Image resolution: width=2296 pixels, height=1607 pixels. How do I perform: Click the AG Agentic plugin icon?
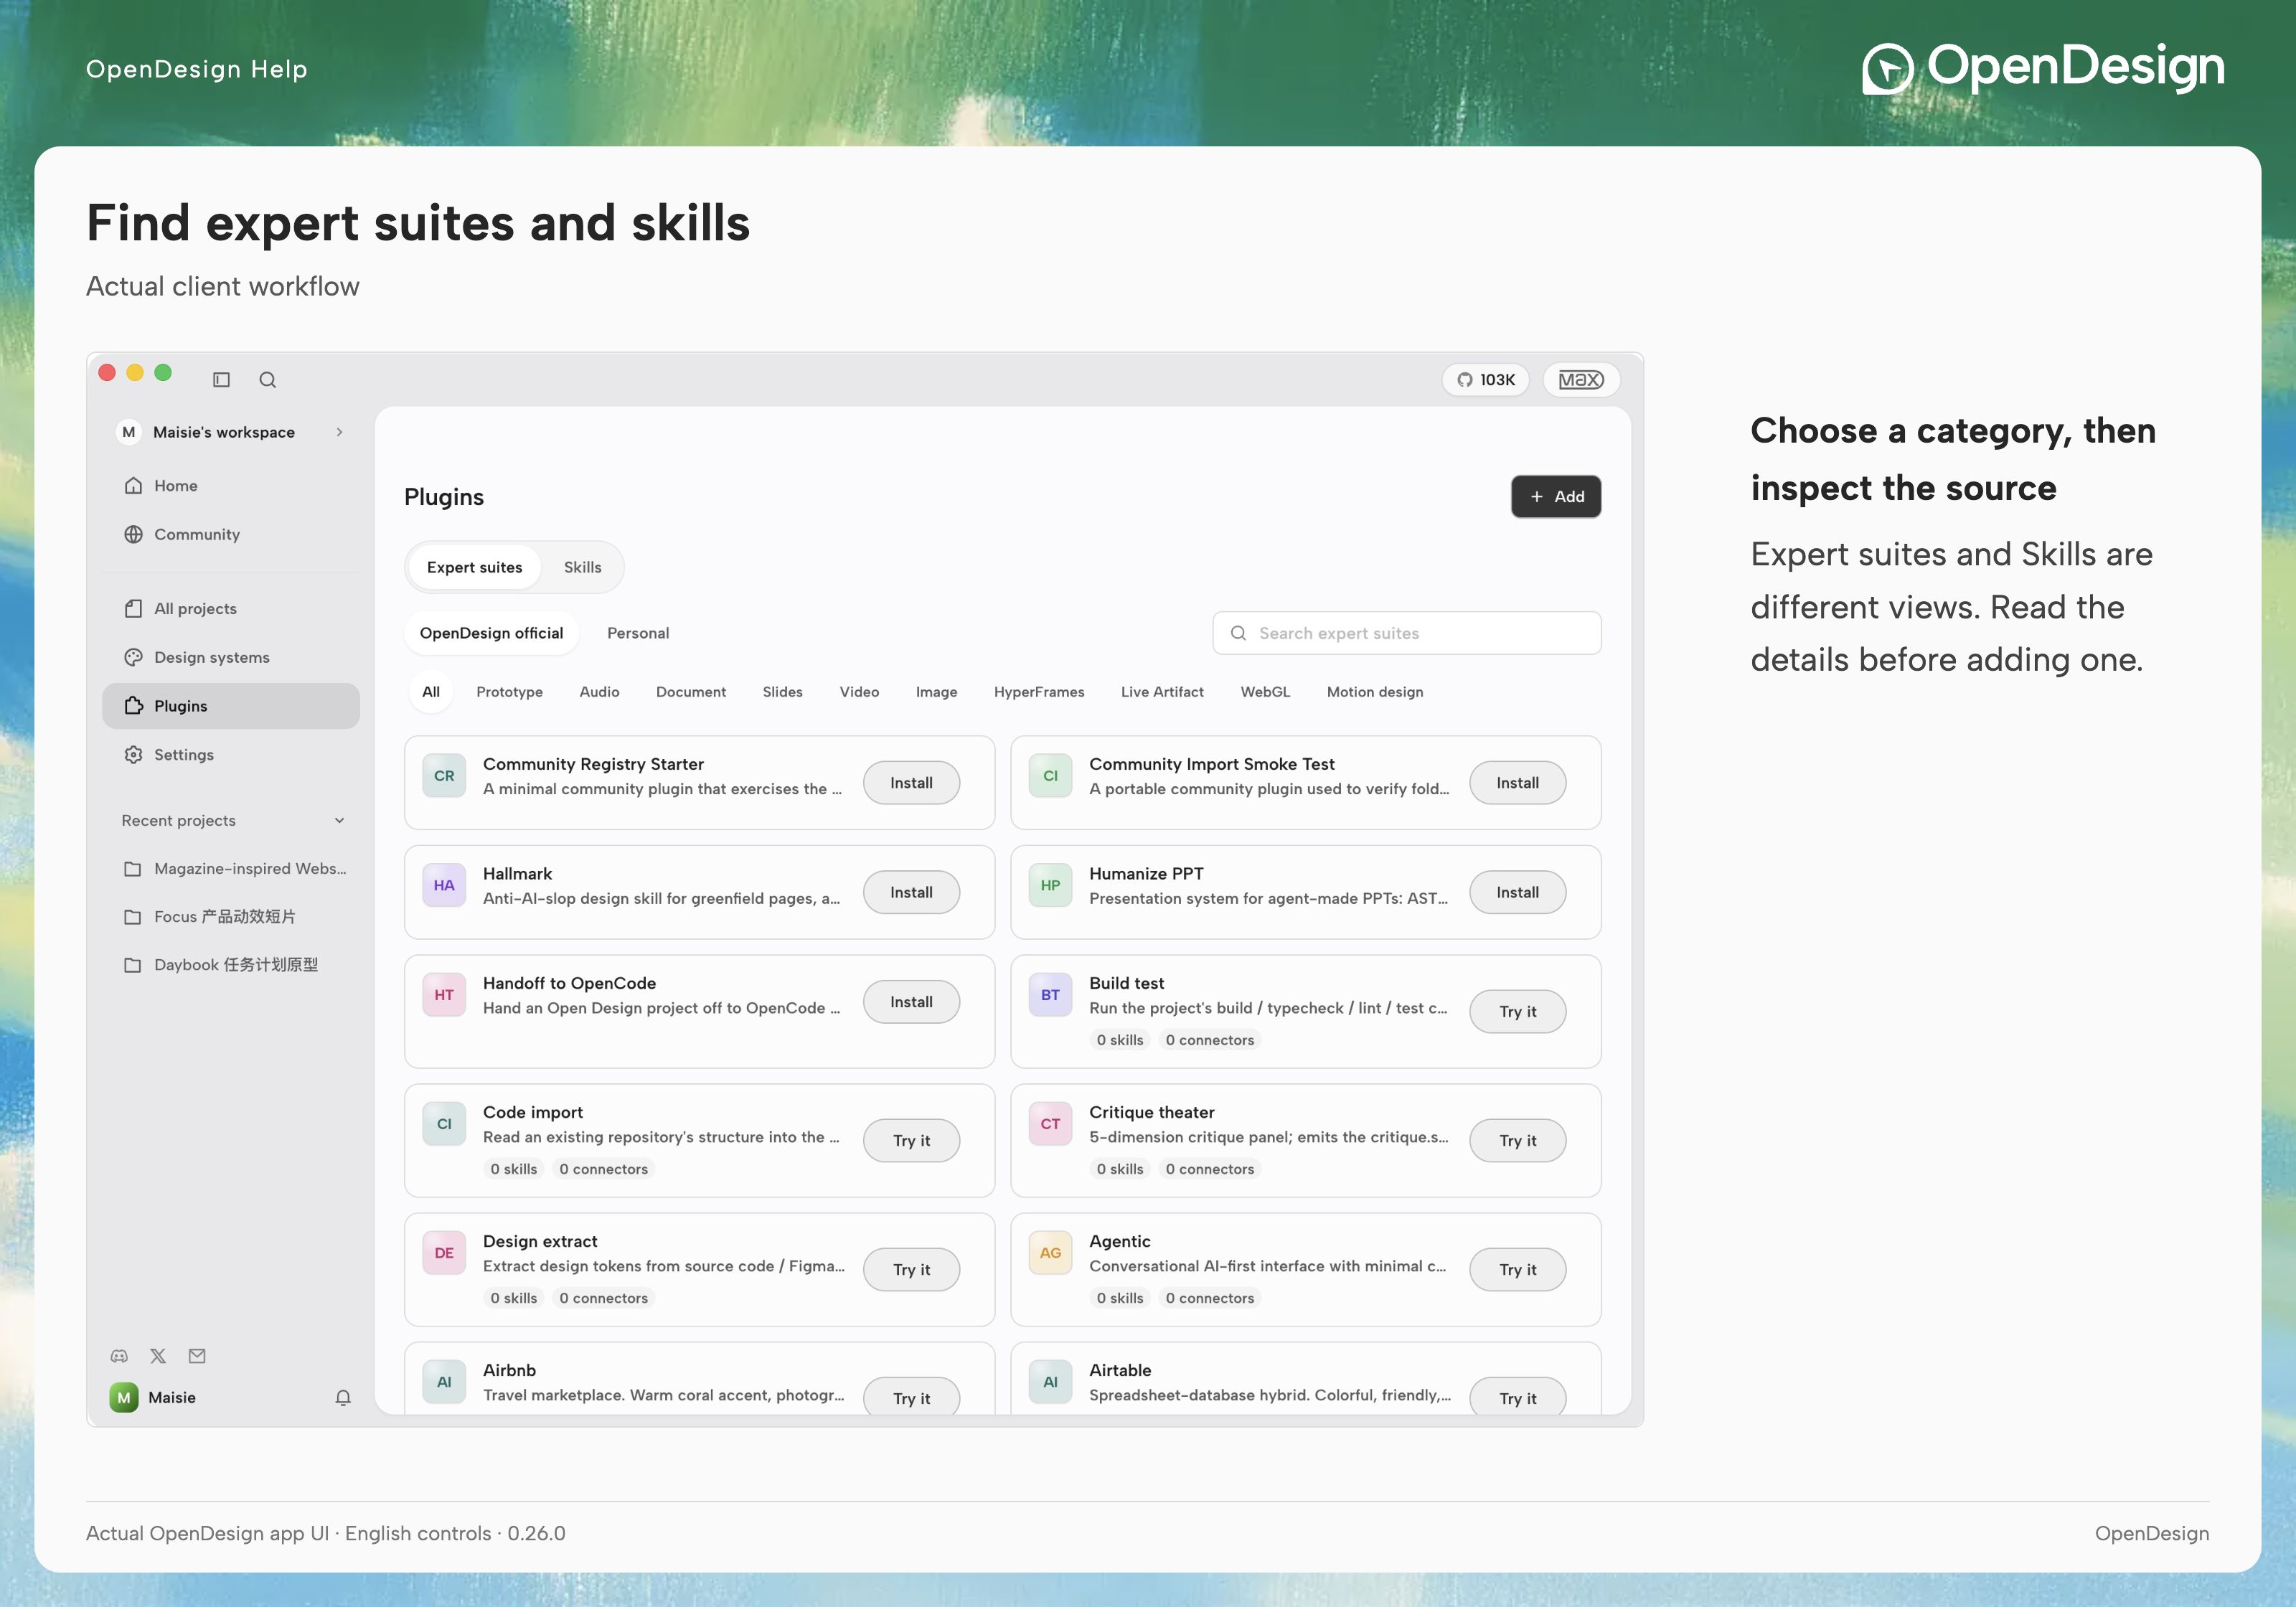1050,1253
